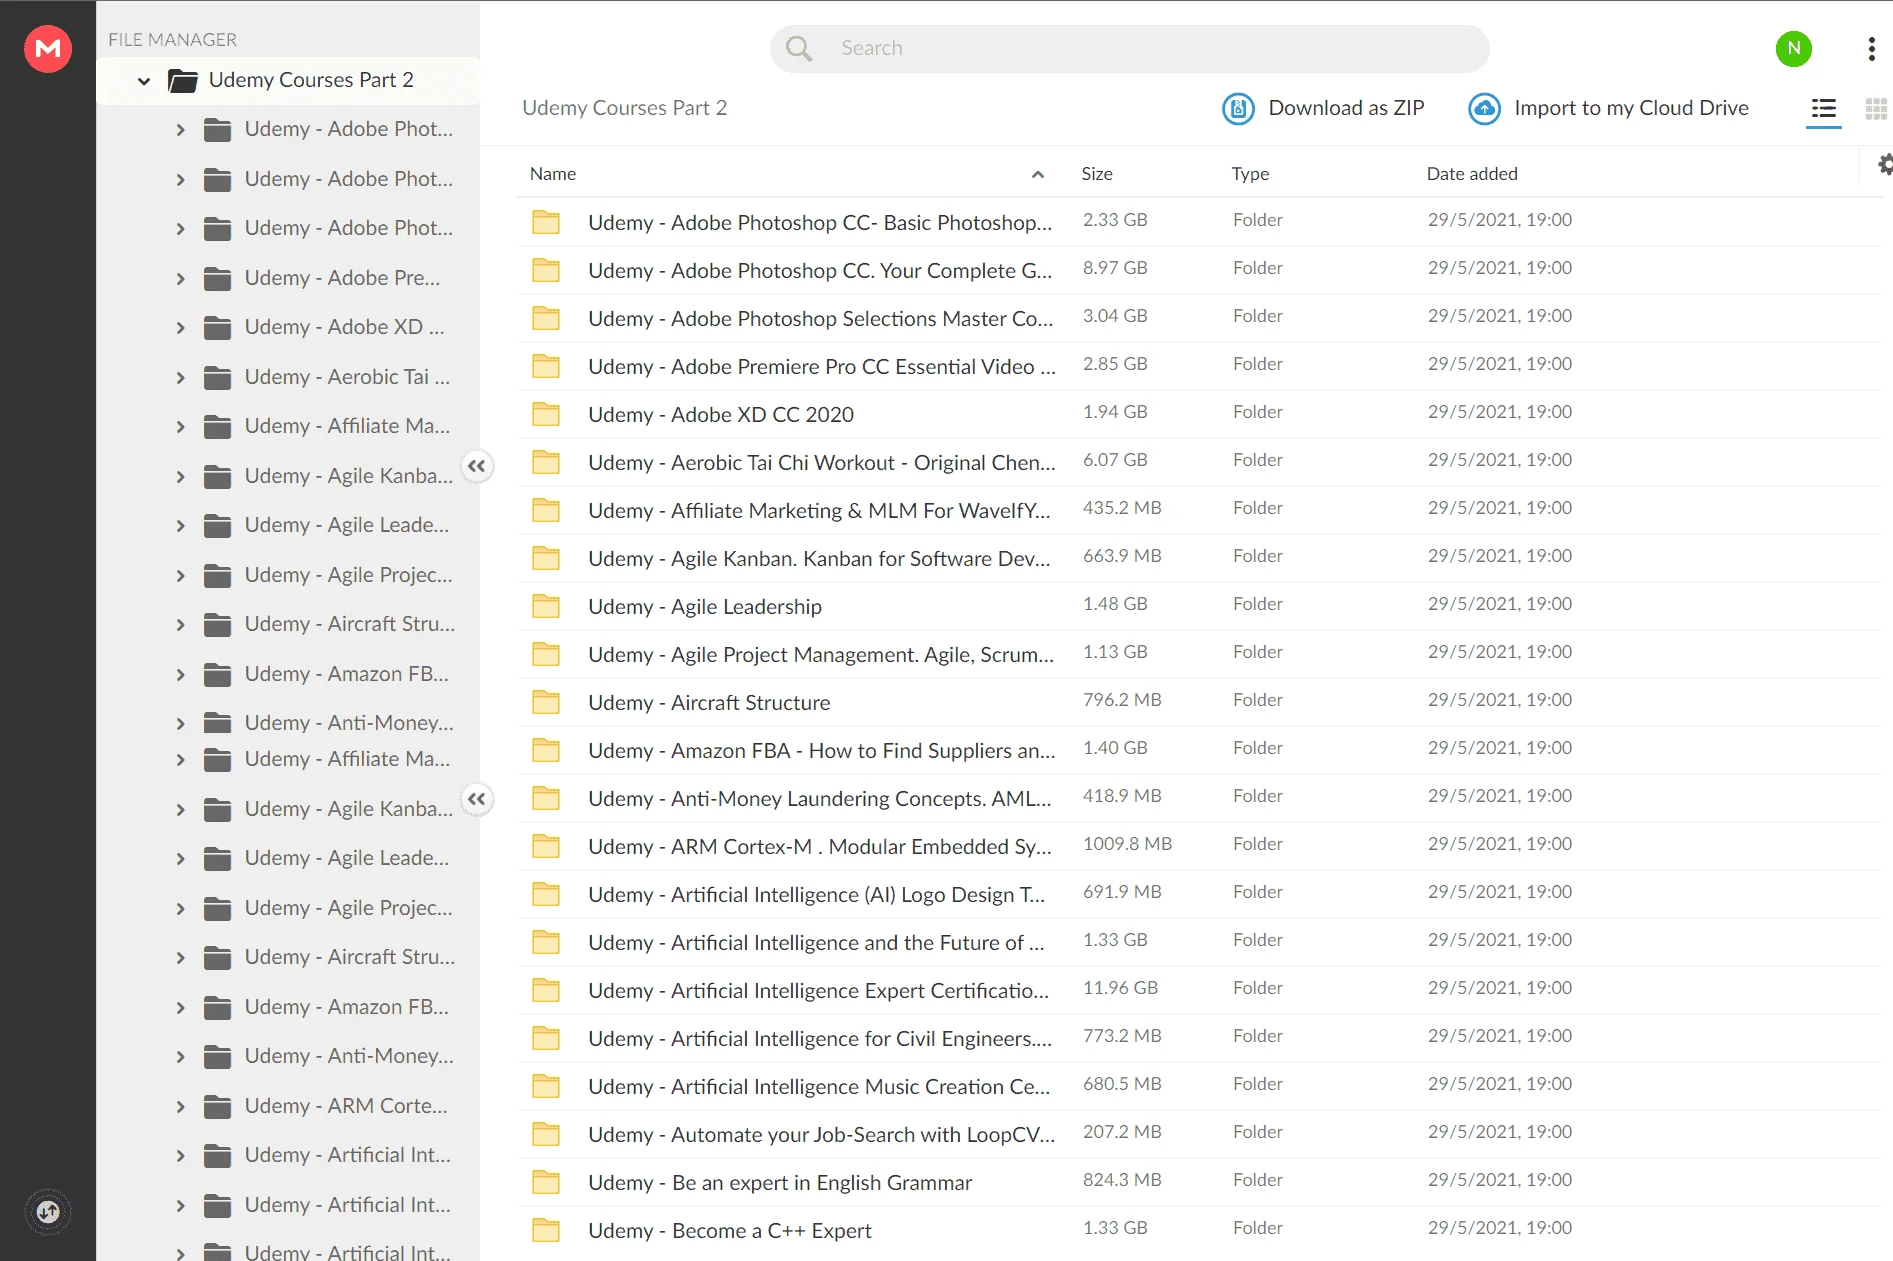Sort by Size column header

(1097, 174)
